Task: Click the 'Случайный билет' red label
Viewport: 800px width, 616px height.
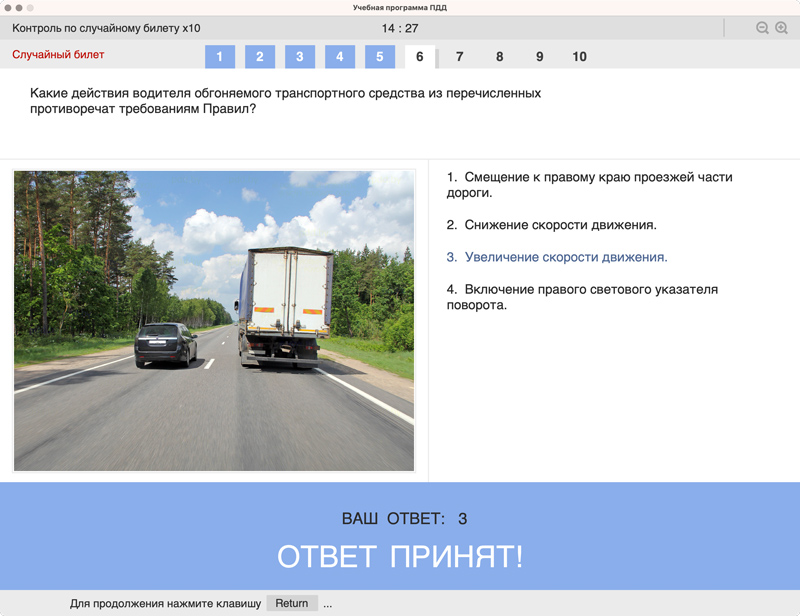Action: click(58, 55)
